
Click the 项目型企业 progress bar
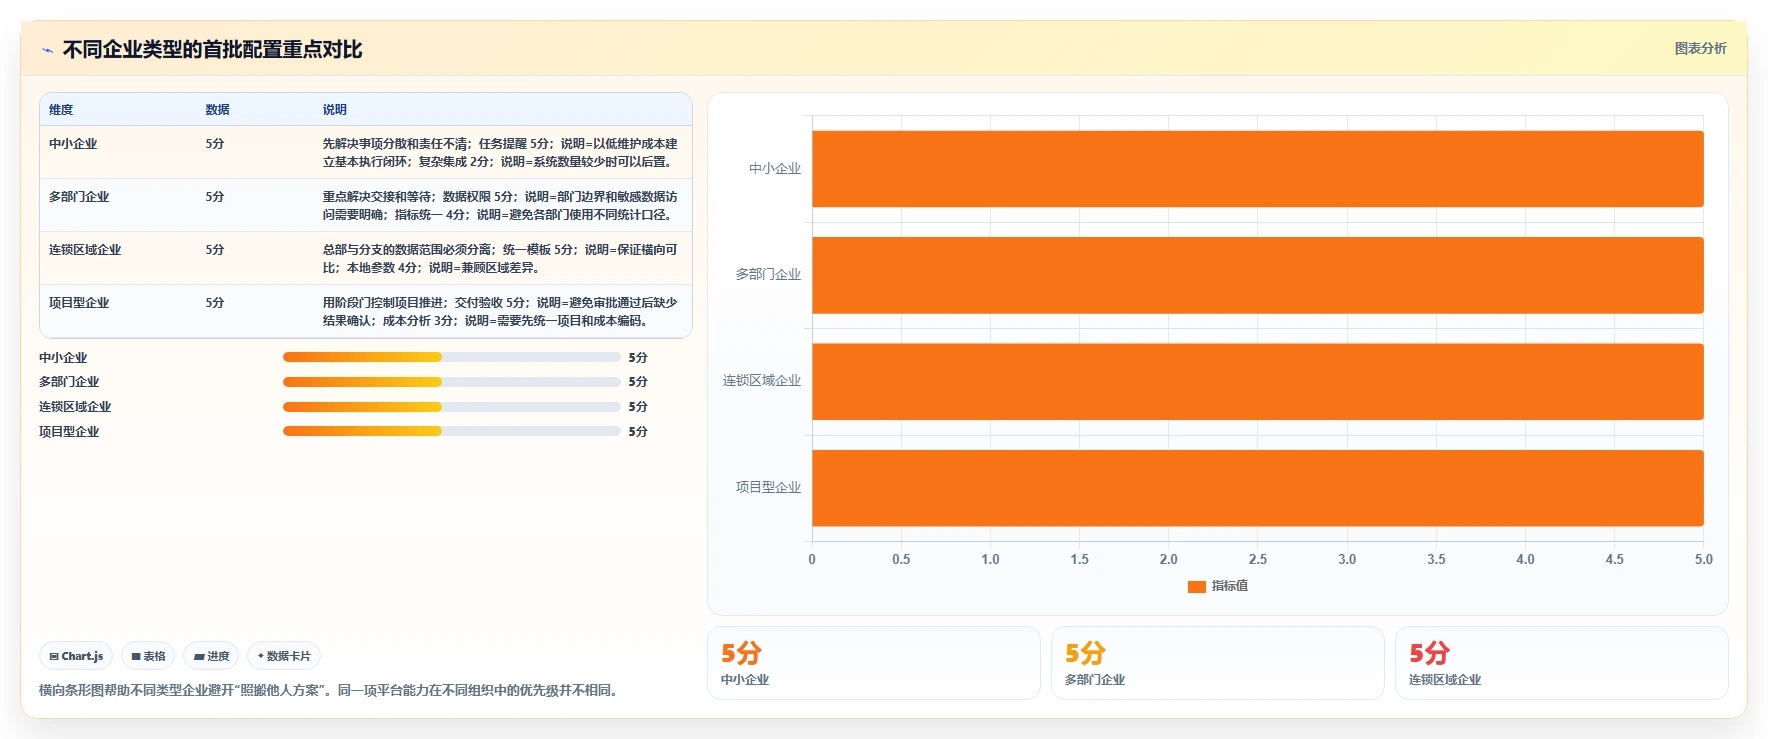pyautogui.click(x=452, y=431)
